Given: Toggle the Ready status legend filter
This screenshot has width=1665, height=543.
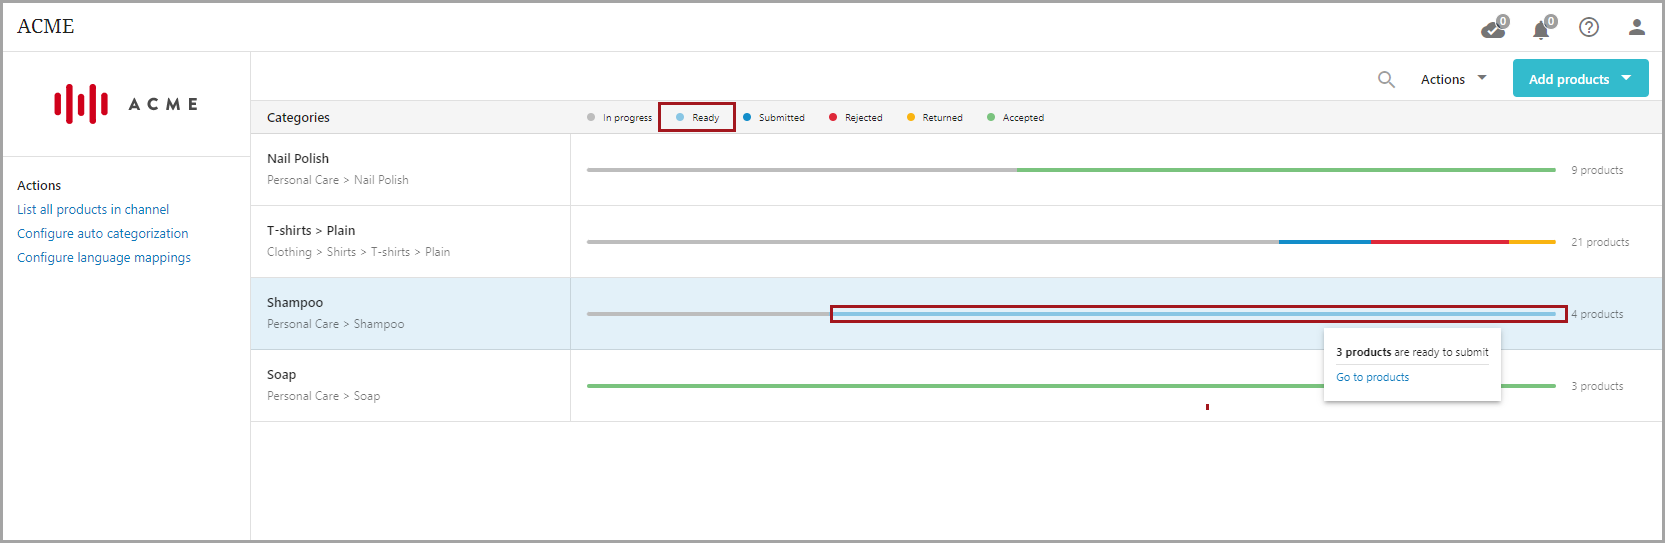Looking at the screenshot, I should coord(697,118).
